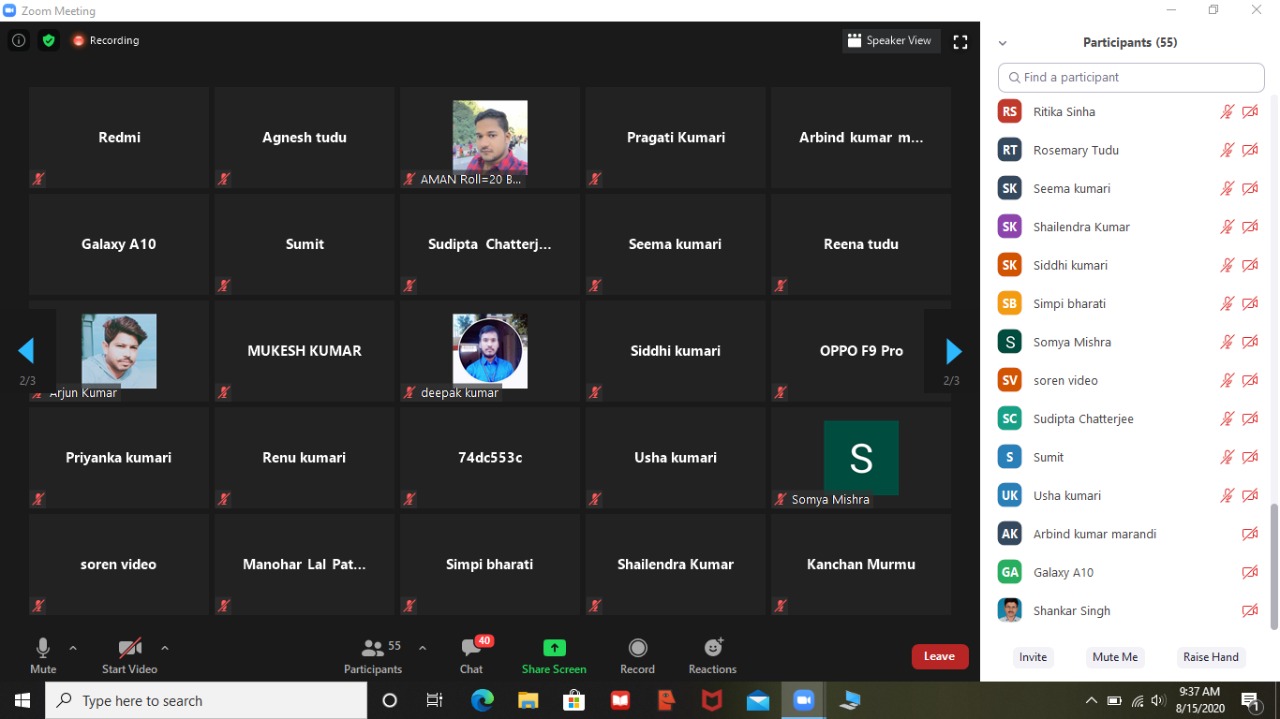This screenshot has width=1280, height=719.
Task: Open the Windows Start menu
Action: [22, 700]
